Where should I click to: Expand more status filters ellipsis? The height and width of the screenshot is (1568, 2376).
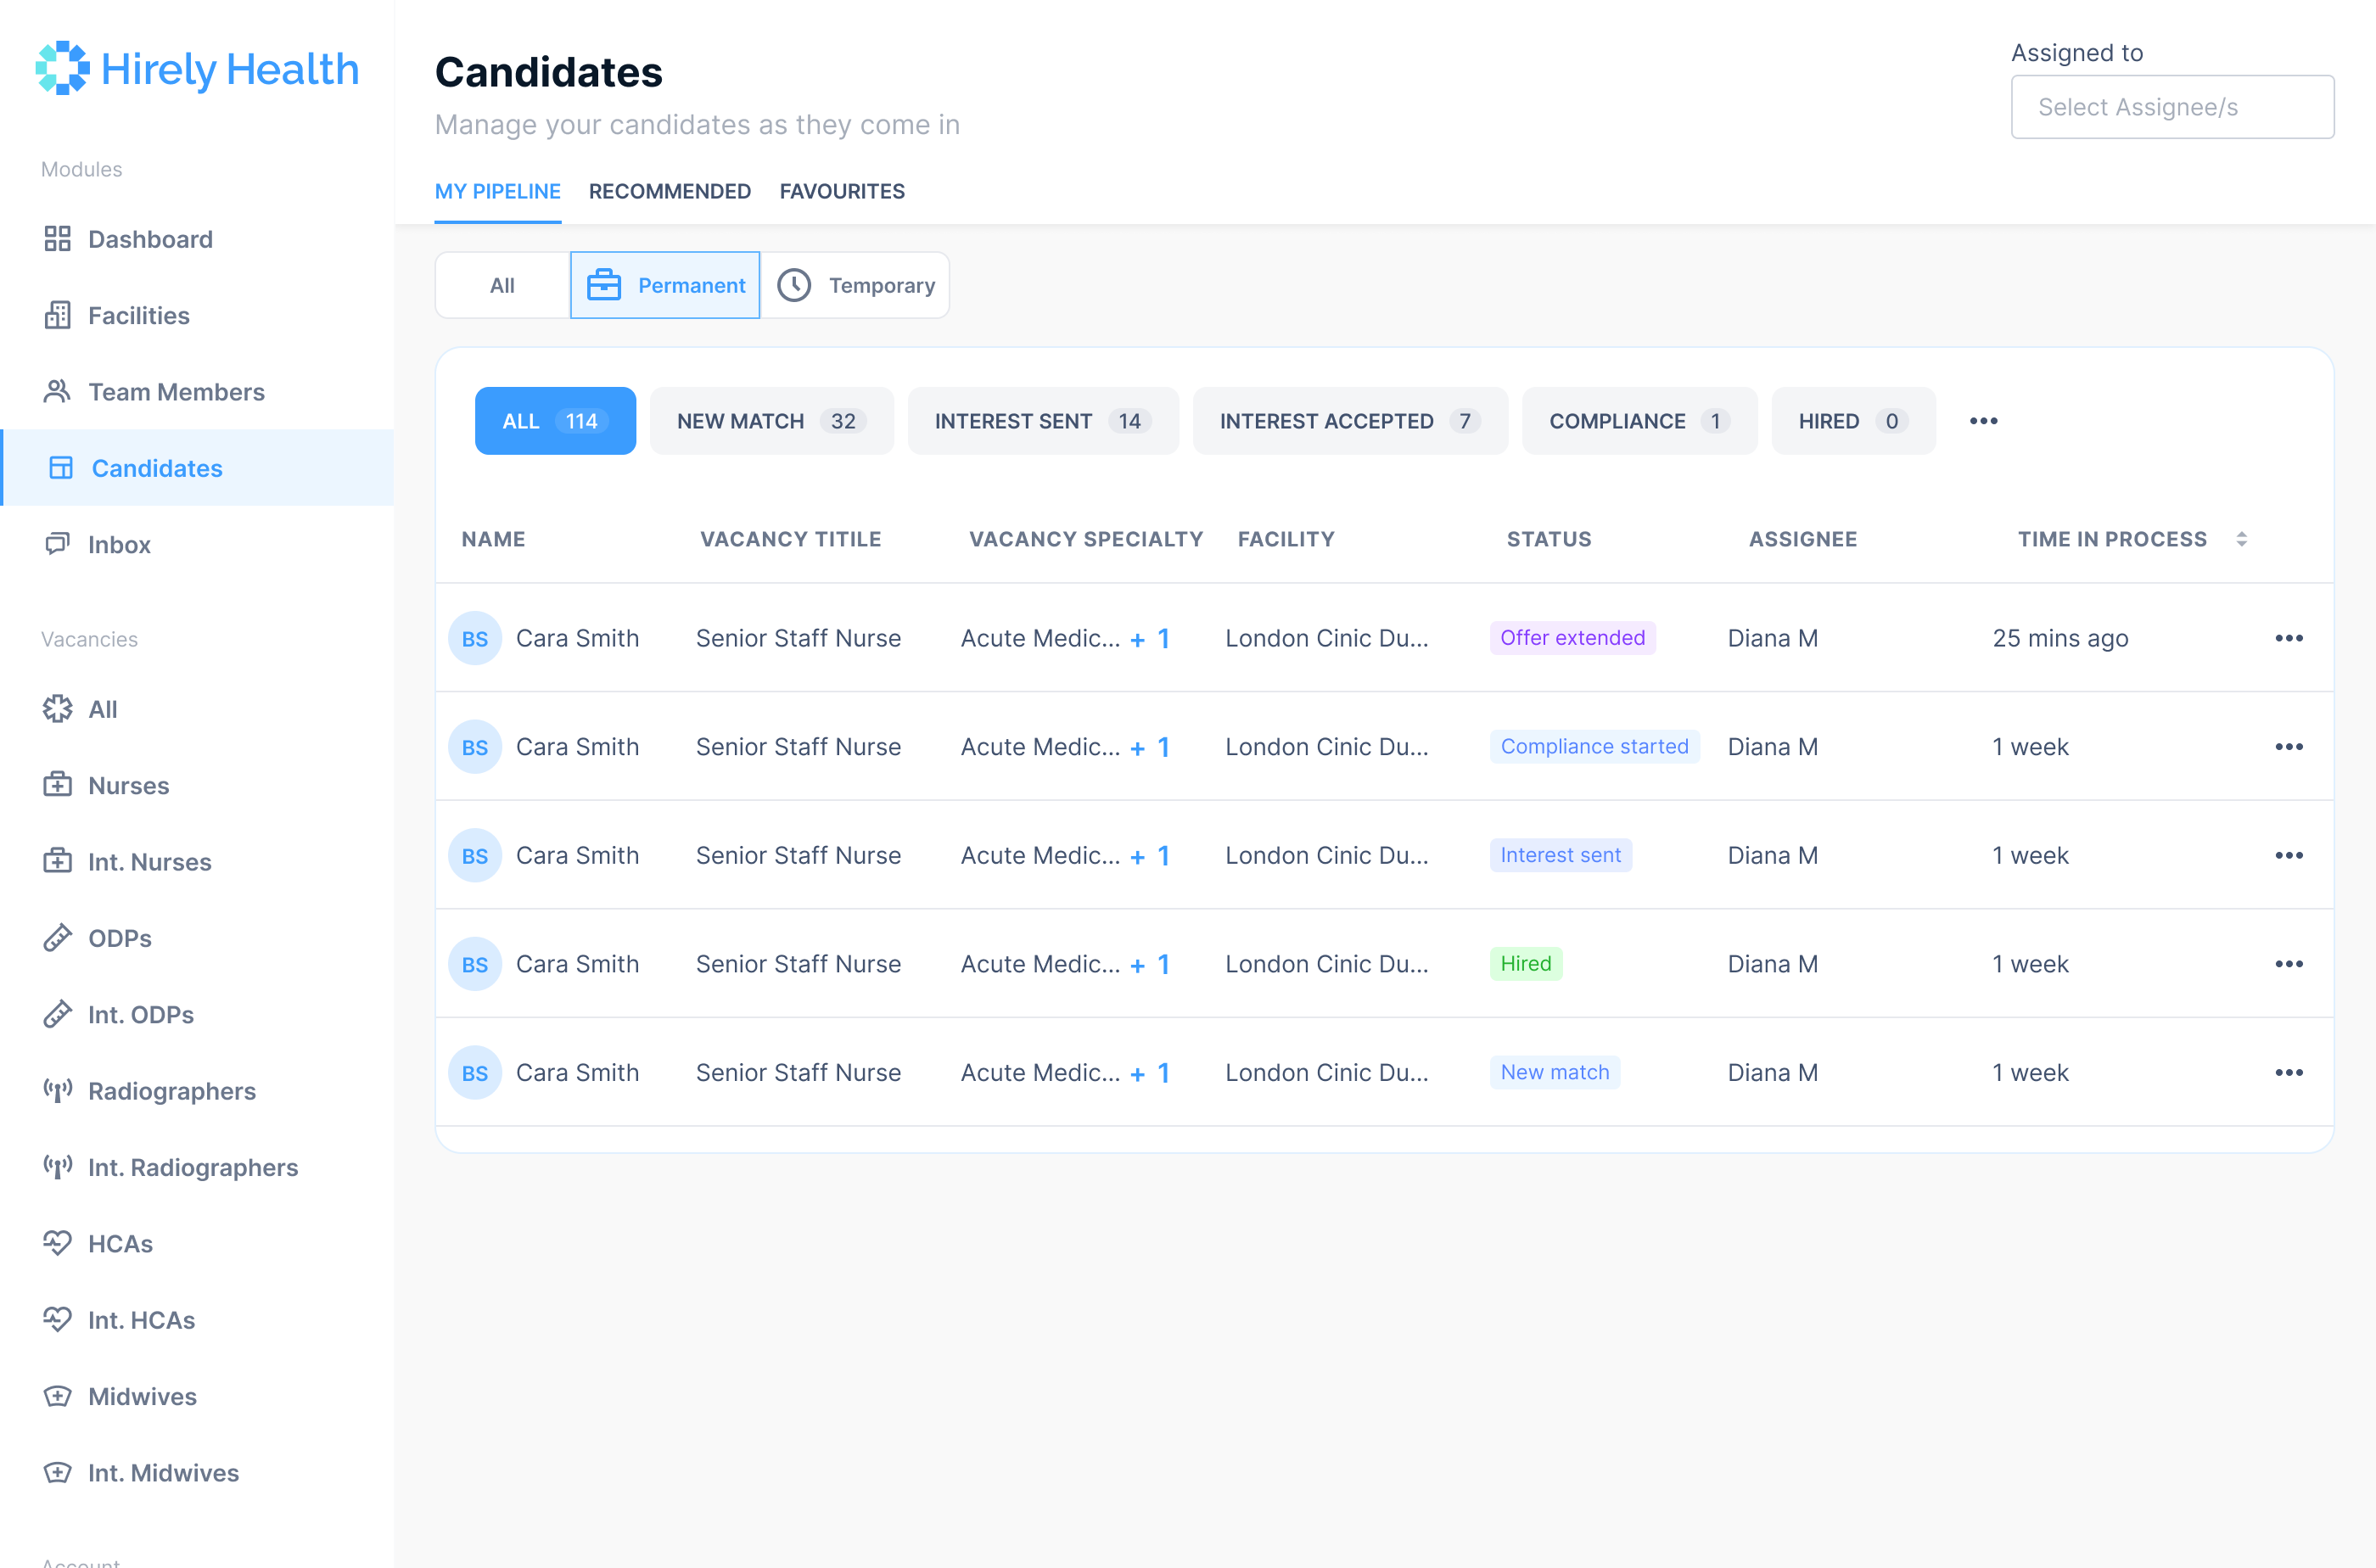1984,421
